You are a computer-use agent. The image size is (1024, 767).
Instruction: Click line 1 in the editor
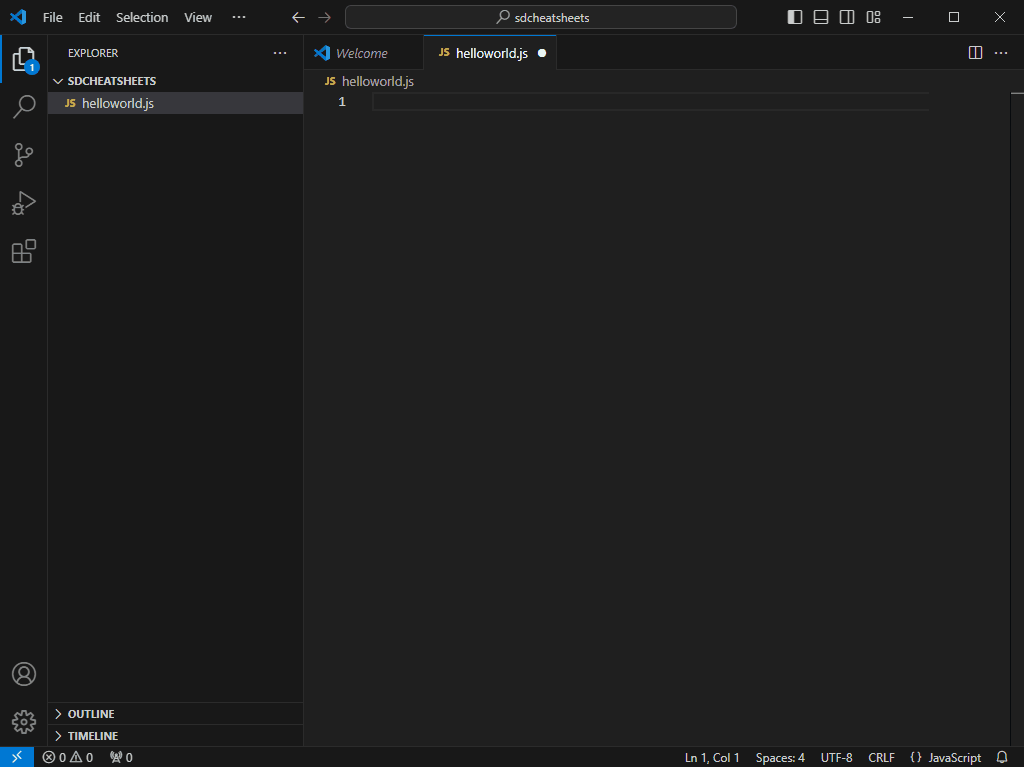[650, 101]
